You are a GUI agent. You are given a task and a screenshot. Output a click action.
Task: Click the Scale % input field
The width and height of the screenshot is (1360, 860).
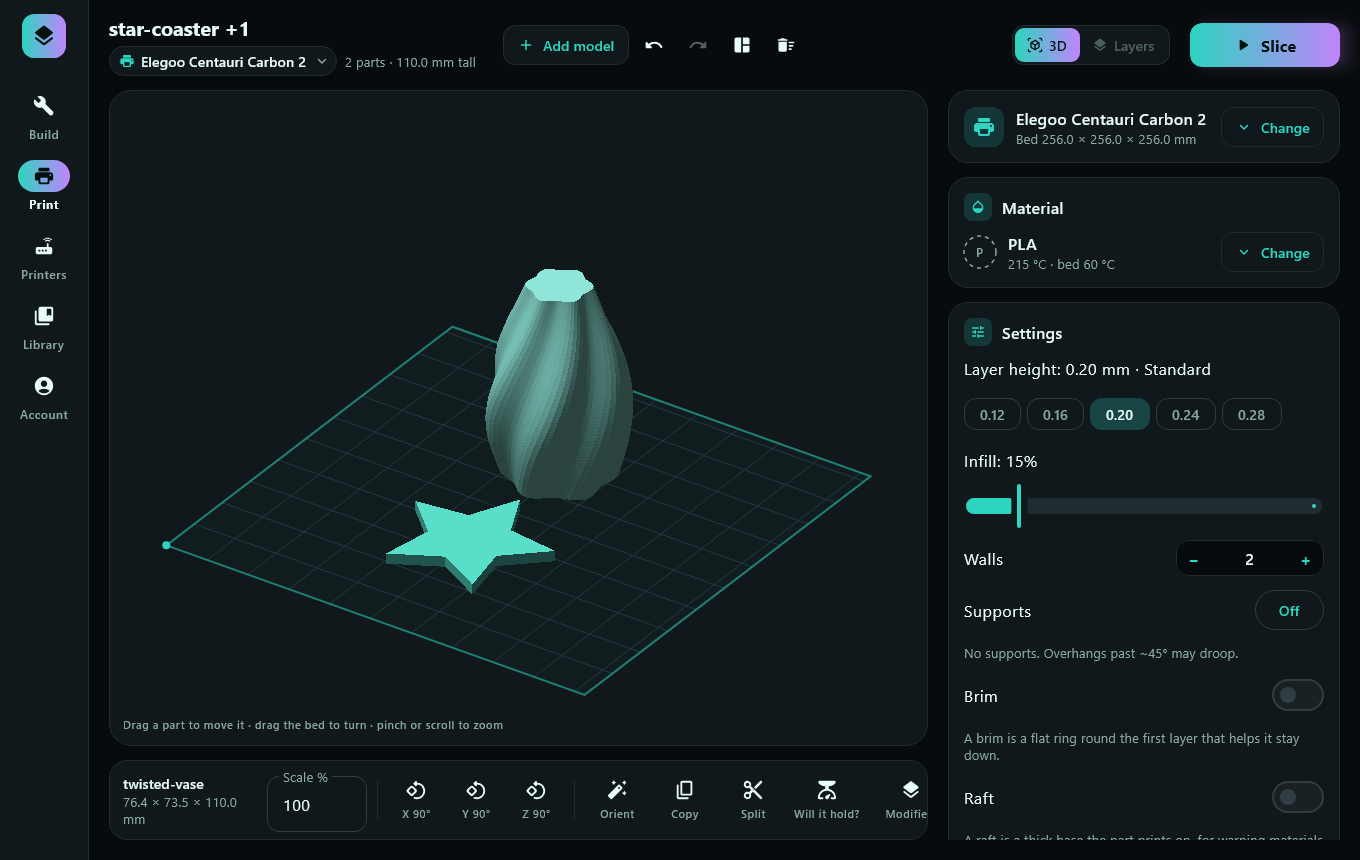[x=317, y=804]
